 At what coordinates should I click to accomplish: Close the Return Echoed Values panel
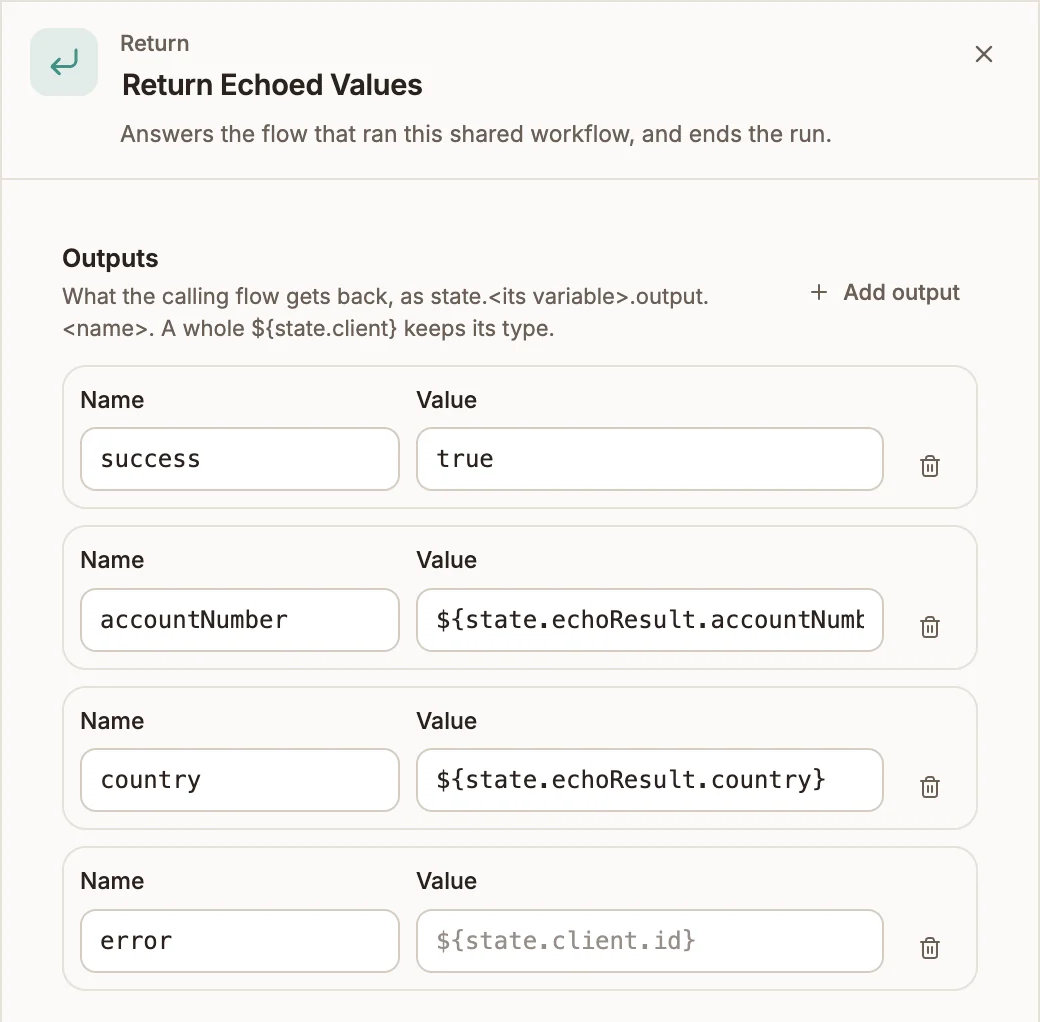click(984, 54)
